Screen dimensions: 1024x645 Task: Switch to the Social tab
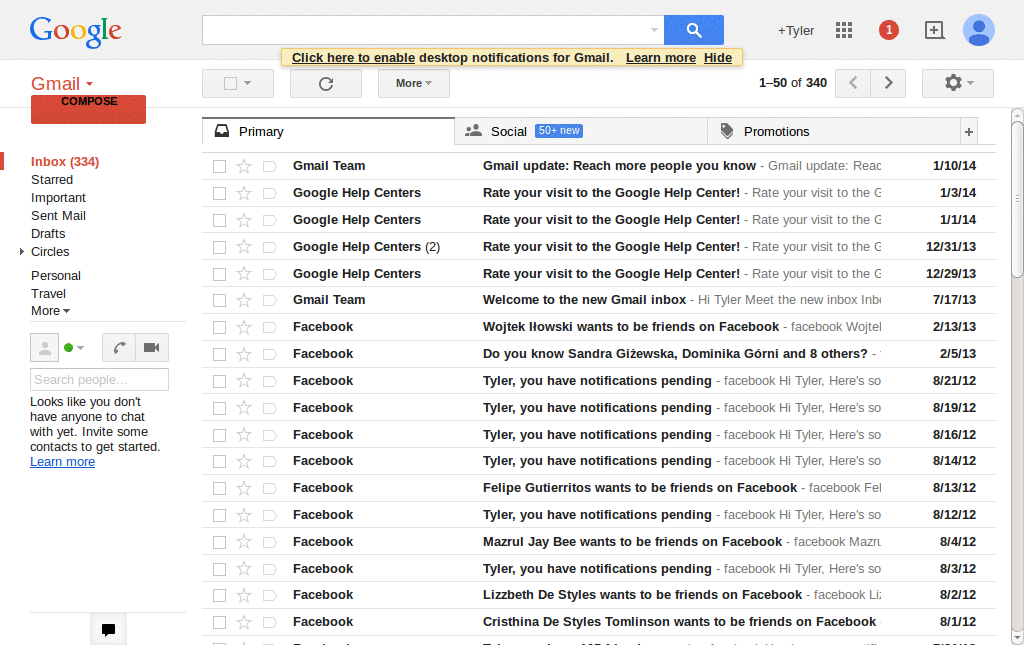pyautogui.click(x=581, y=132)
